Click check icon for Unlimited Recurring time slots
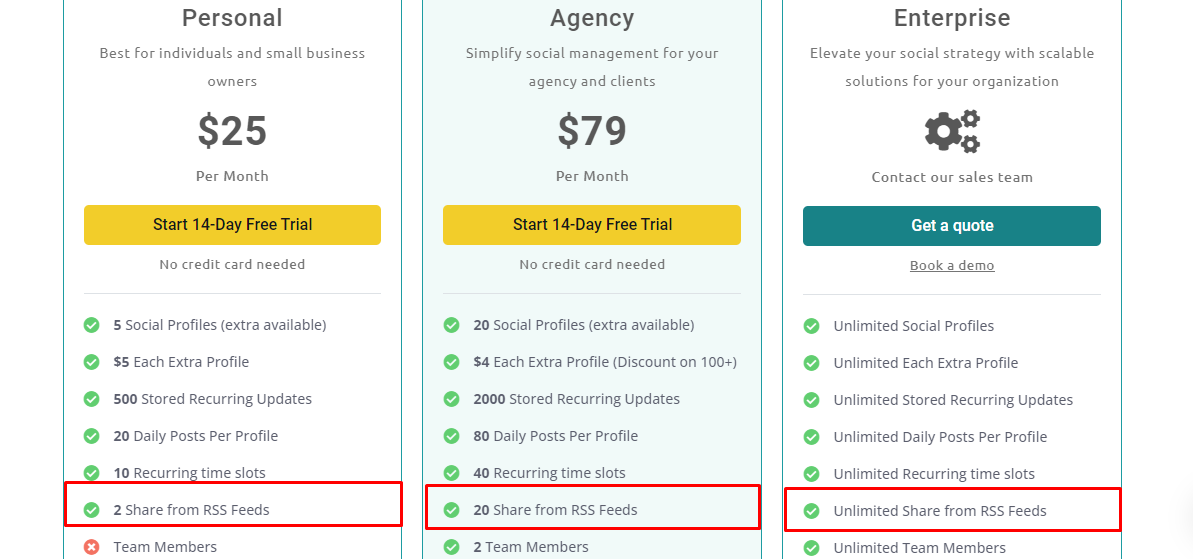 [811, 474]
